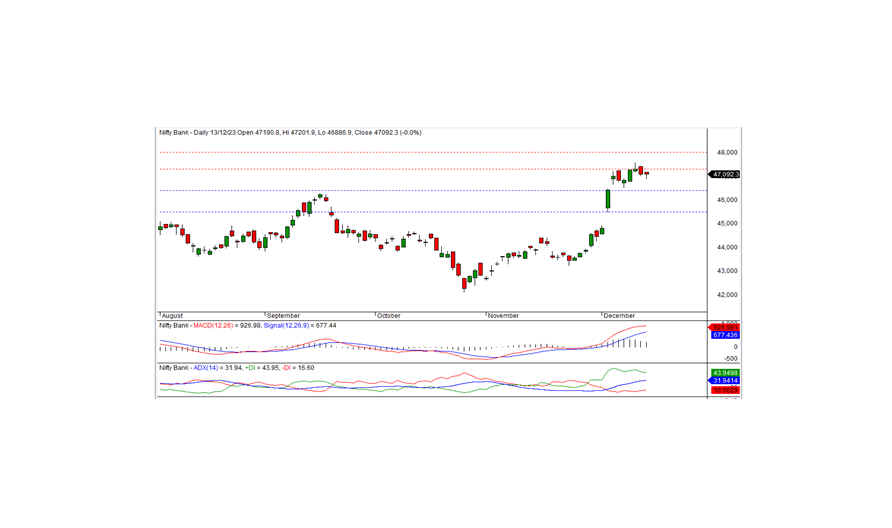Click the large green gap-up December candle
Image resolution: width=892 pixels, height=528 pixels.
[608, 200]
